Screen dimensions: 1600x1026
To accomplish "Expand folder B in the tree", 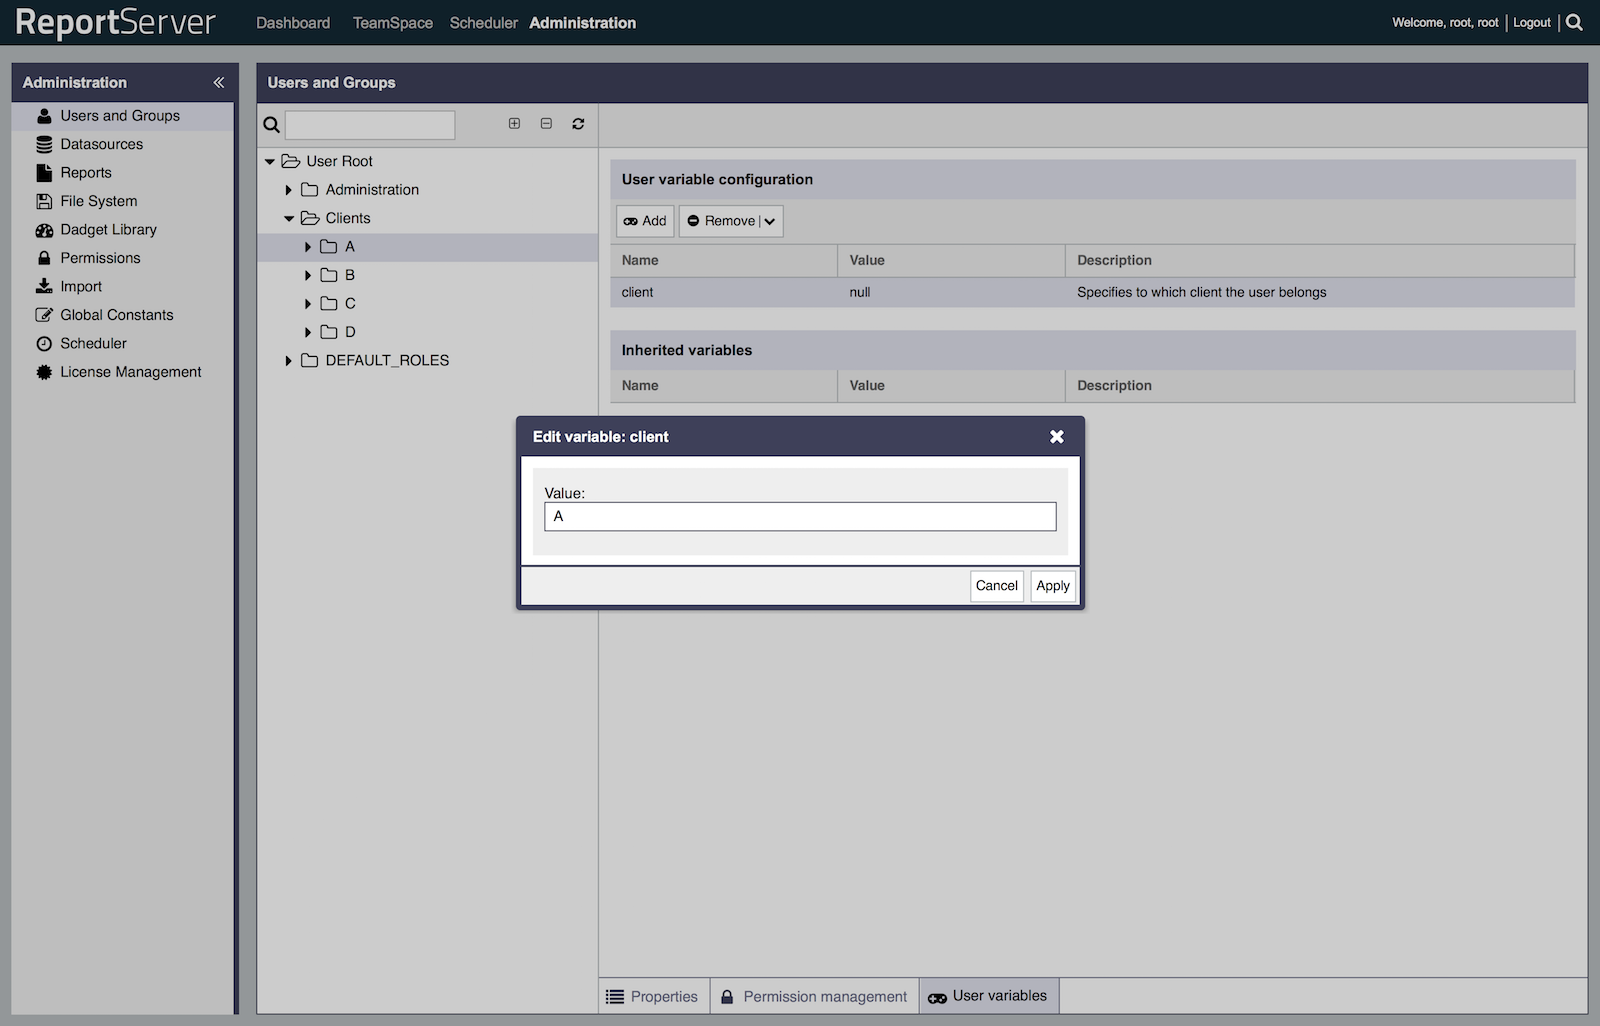I will pyautogui.click(x=308, y=275).
